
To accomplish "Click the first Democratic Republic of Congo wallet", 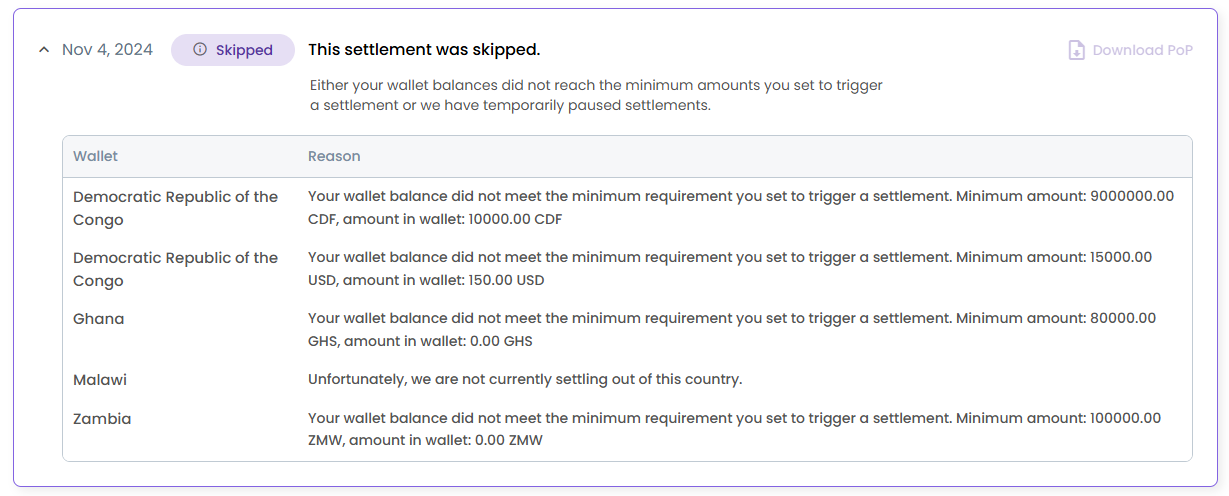I will 176,208.
